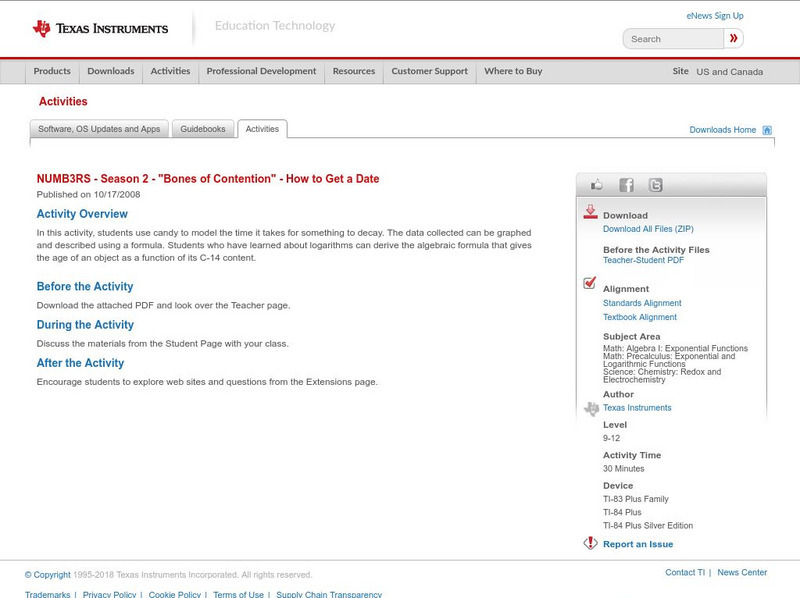Open the News Center footer link
The width and height of the screenshot is (800, 598).
[x=742, y=572]
